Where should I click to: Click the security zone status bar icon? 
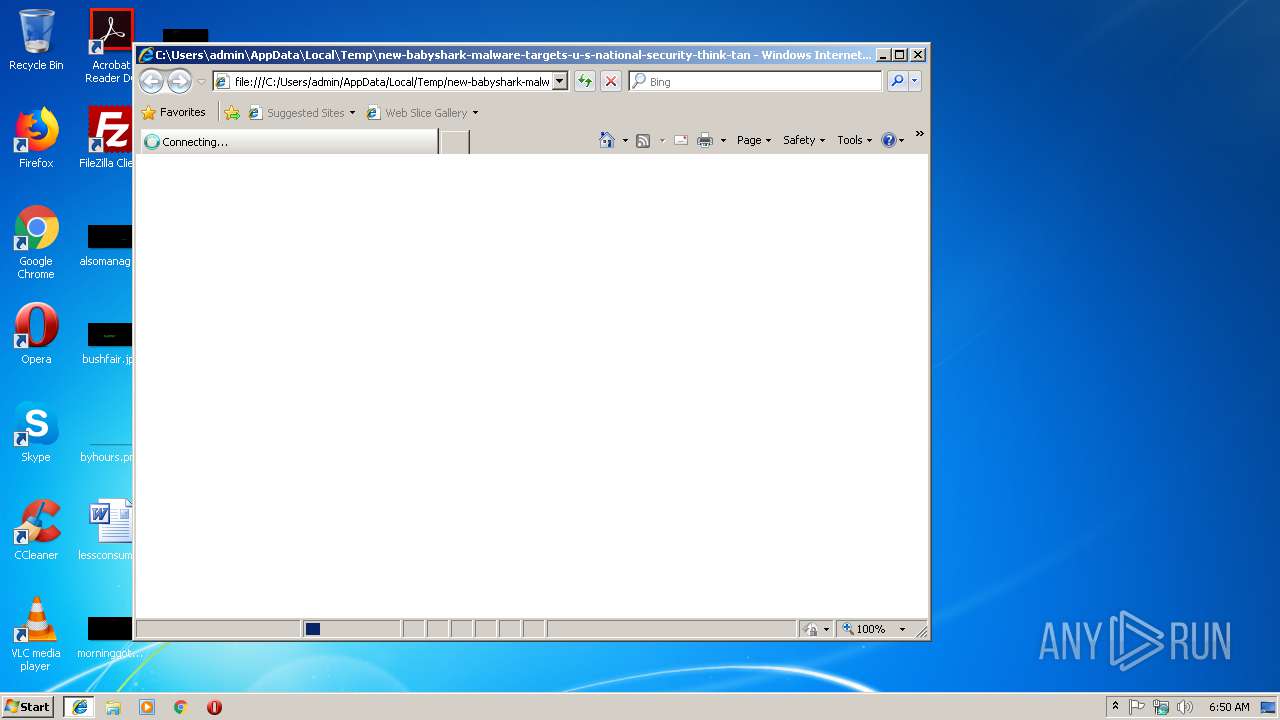tap(811, 629)
